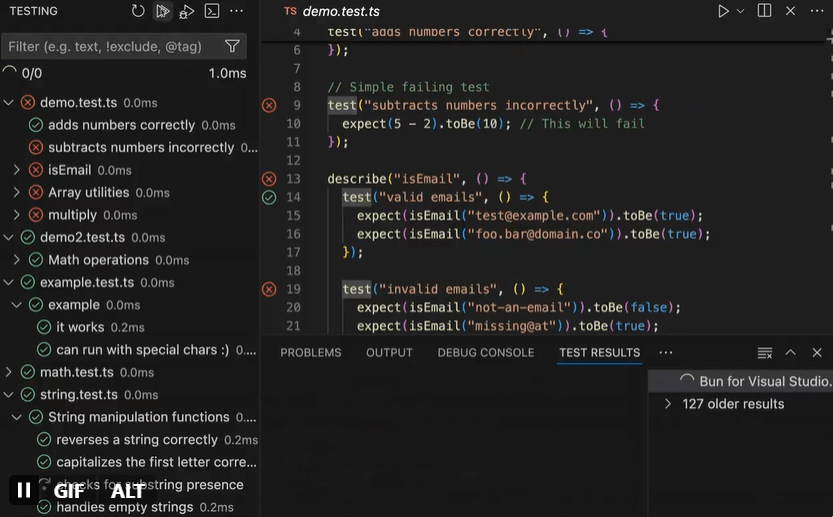Click the filter funnel icon
This screenshot has height=517, width=833.
pos(232,46)
